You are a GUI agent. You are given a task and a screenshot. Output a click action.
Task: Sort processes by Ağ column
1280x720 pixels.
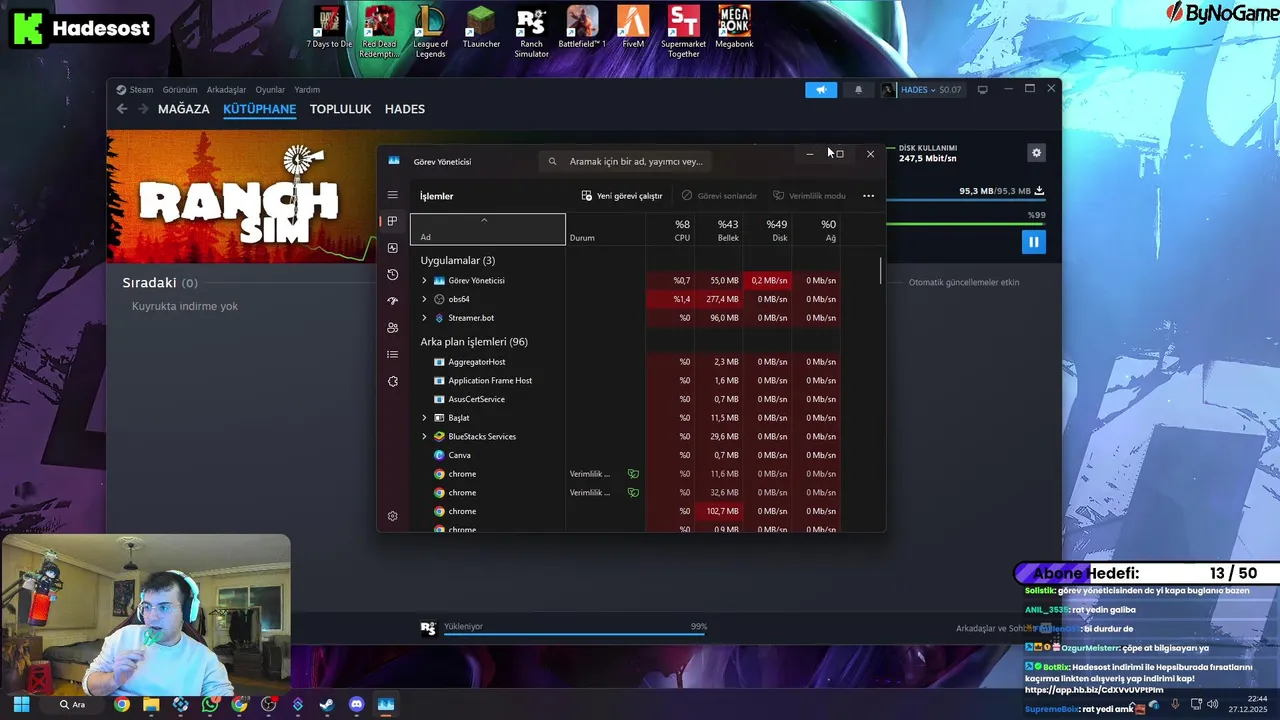coord(817,230)
